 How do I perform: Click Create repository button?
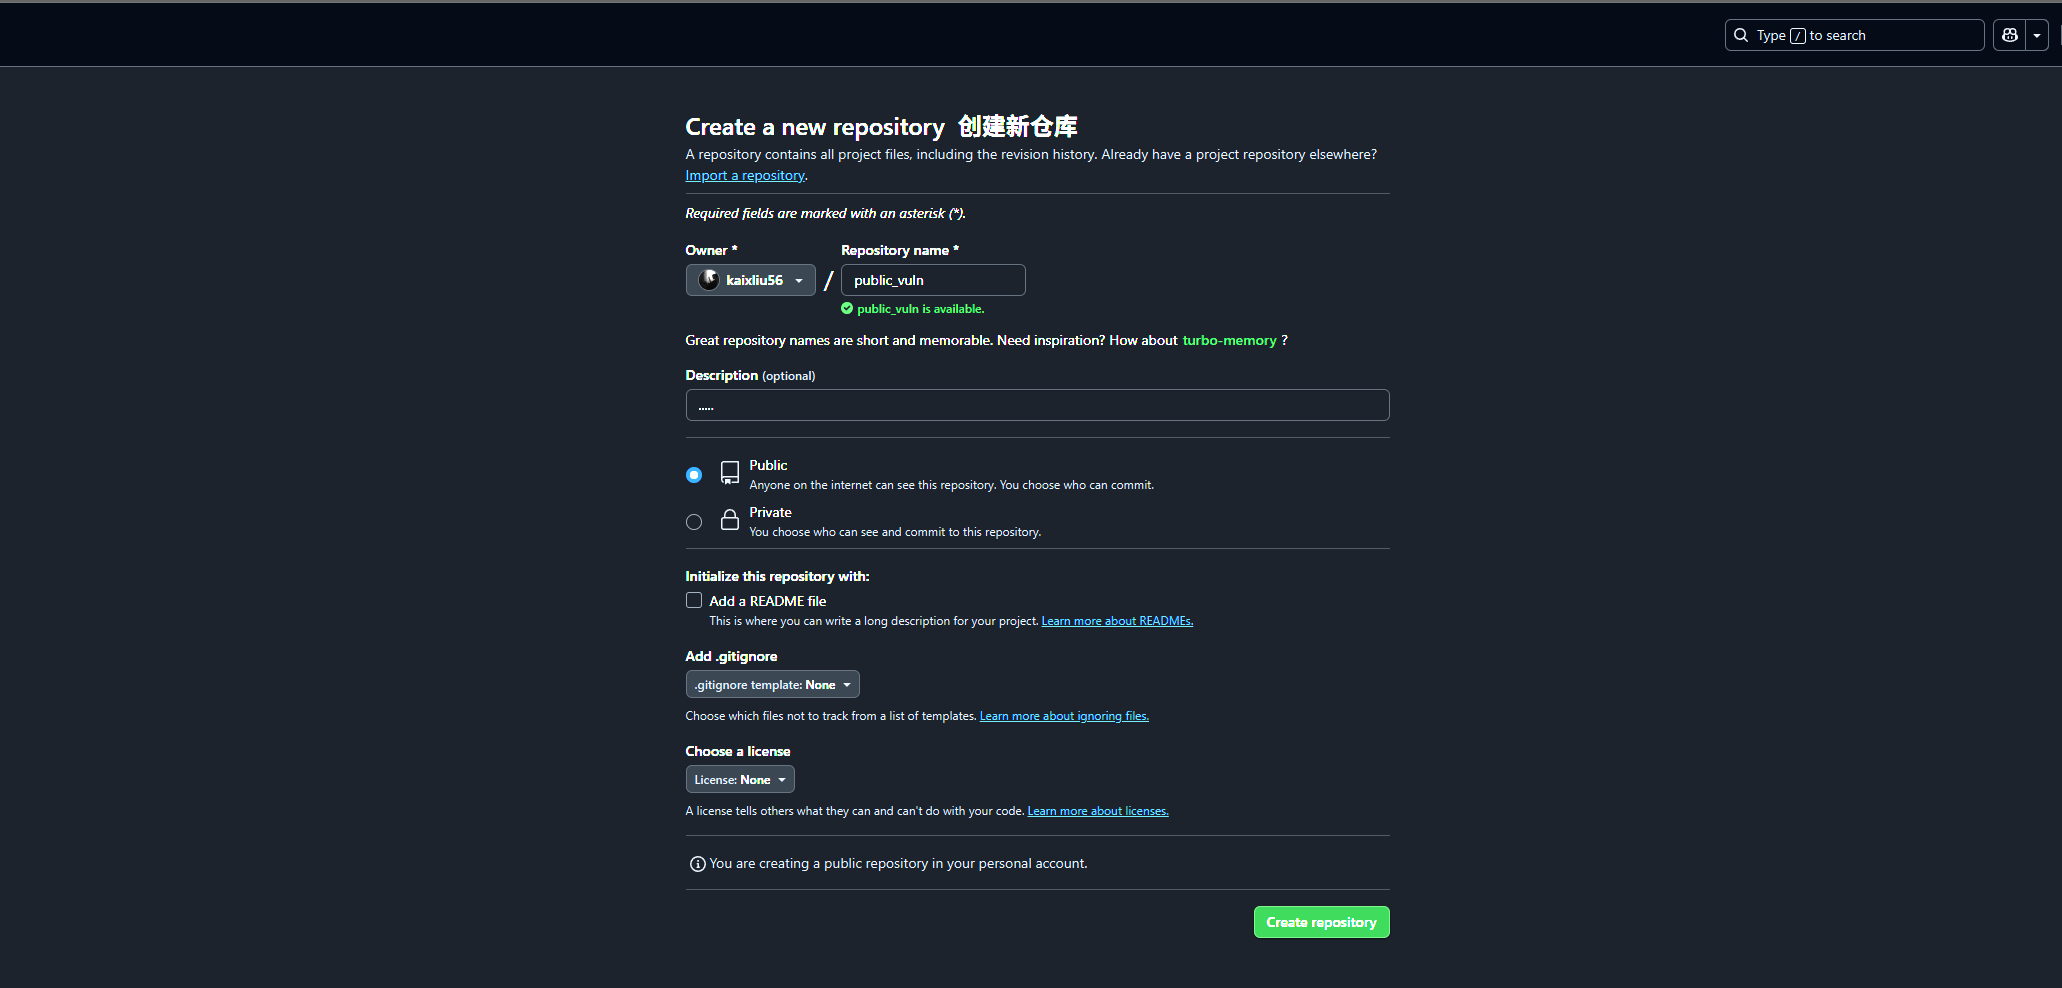(1321, 922)
